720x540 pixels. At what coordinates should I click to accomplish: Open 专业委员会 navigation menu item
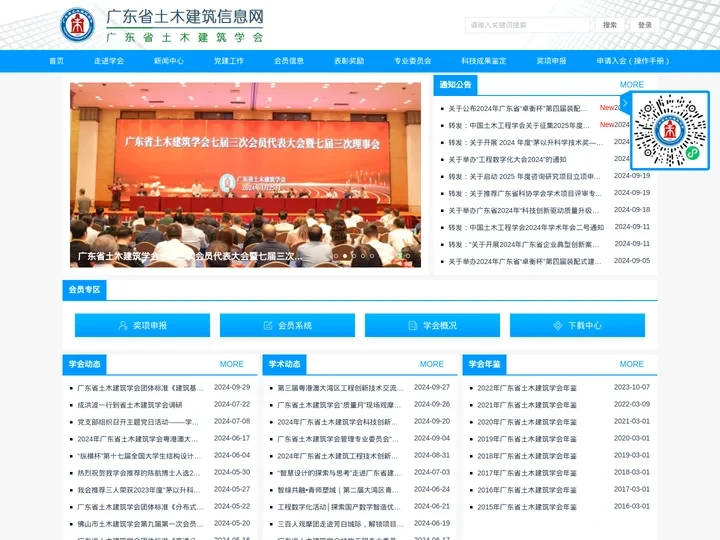coord(413,61)
